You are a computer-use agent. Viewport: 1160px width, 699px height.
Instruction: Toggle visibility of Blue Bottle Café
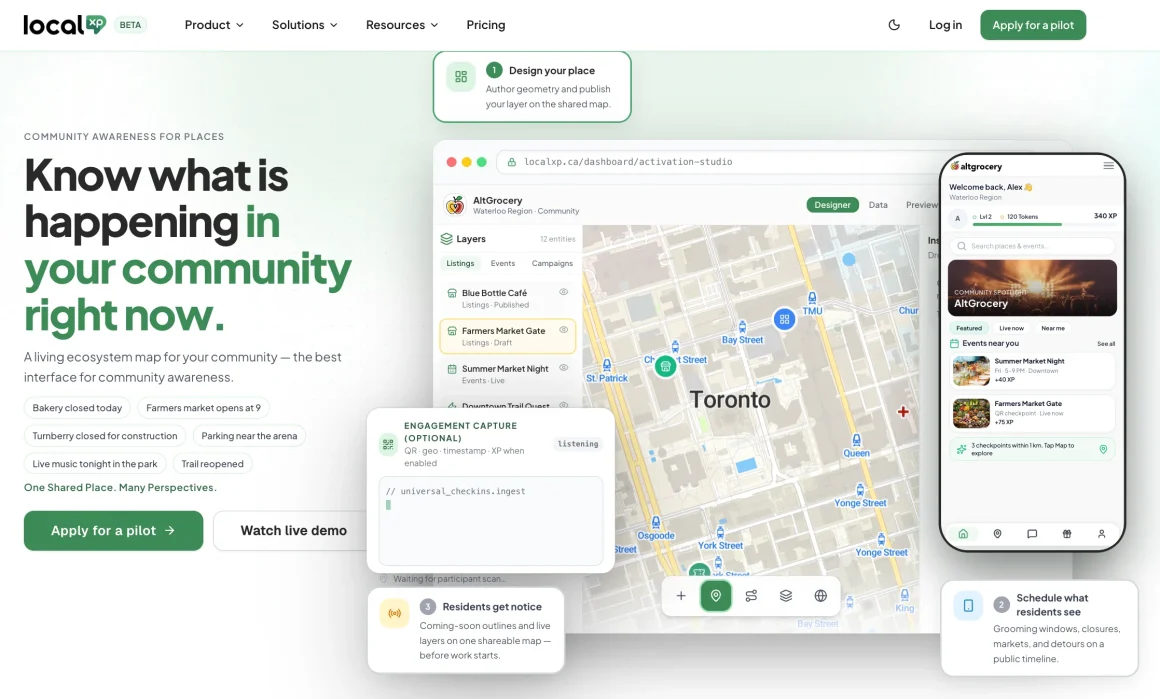pyautogui.click(x=564, y=292)
